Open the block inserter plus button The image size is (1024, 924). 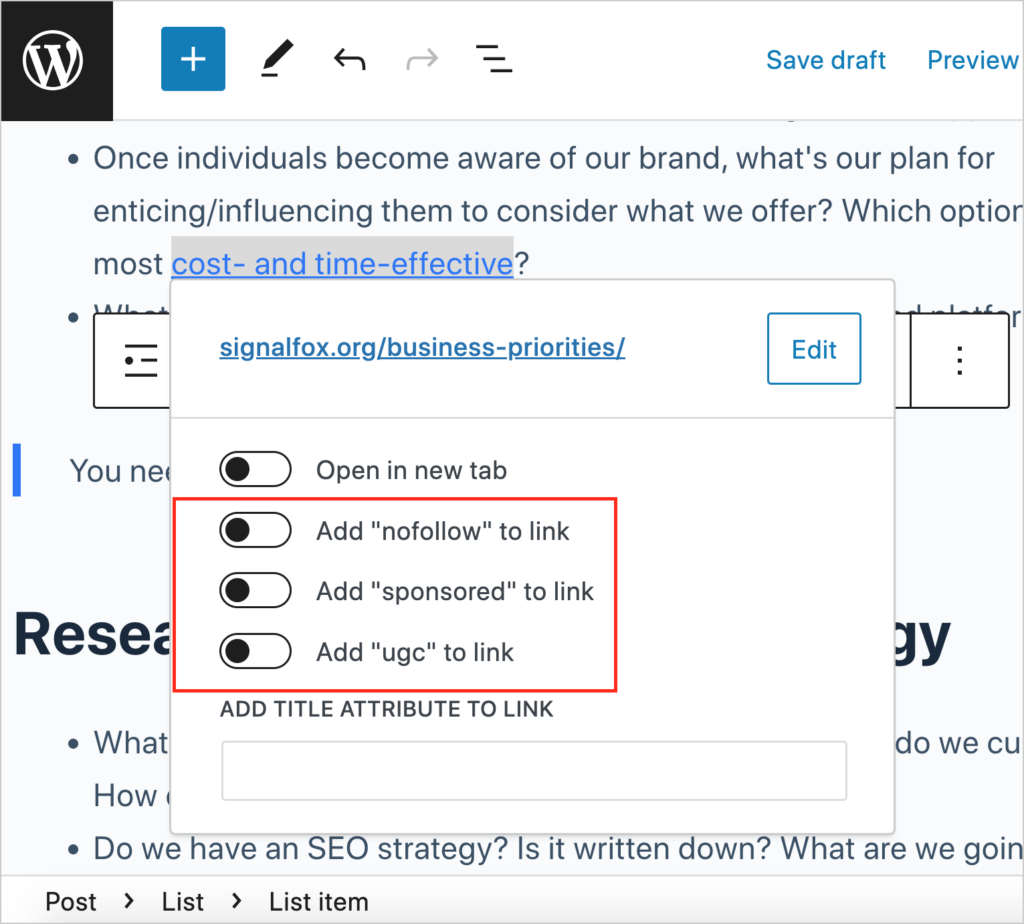tap(193, 59)
